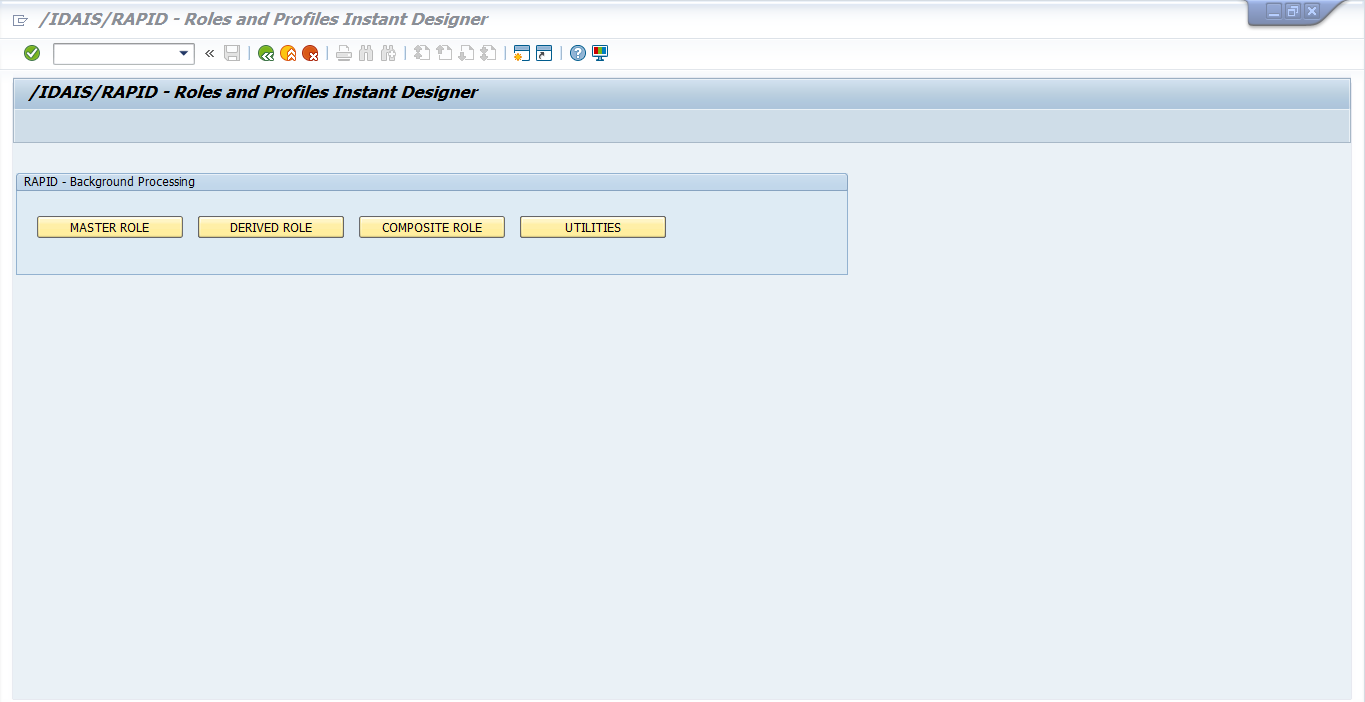Click the COMPOSITE ROLE button
Image resolution: width=1365 pixels, height=702 pixels.
[432, 227]
